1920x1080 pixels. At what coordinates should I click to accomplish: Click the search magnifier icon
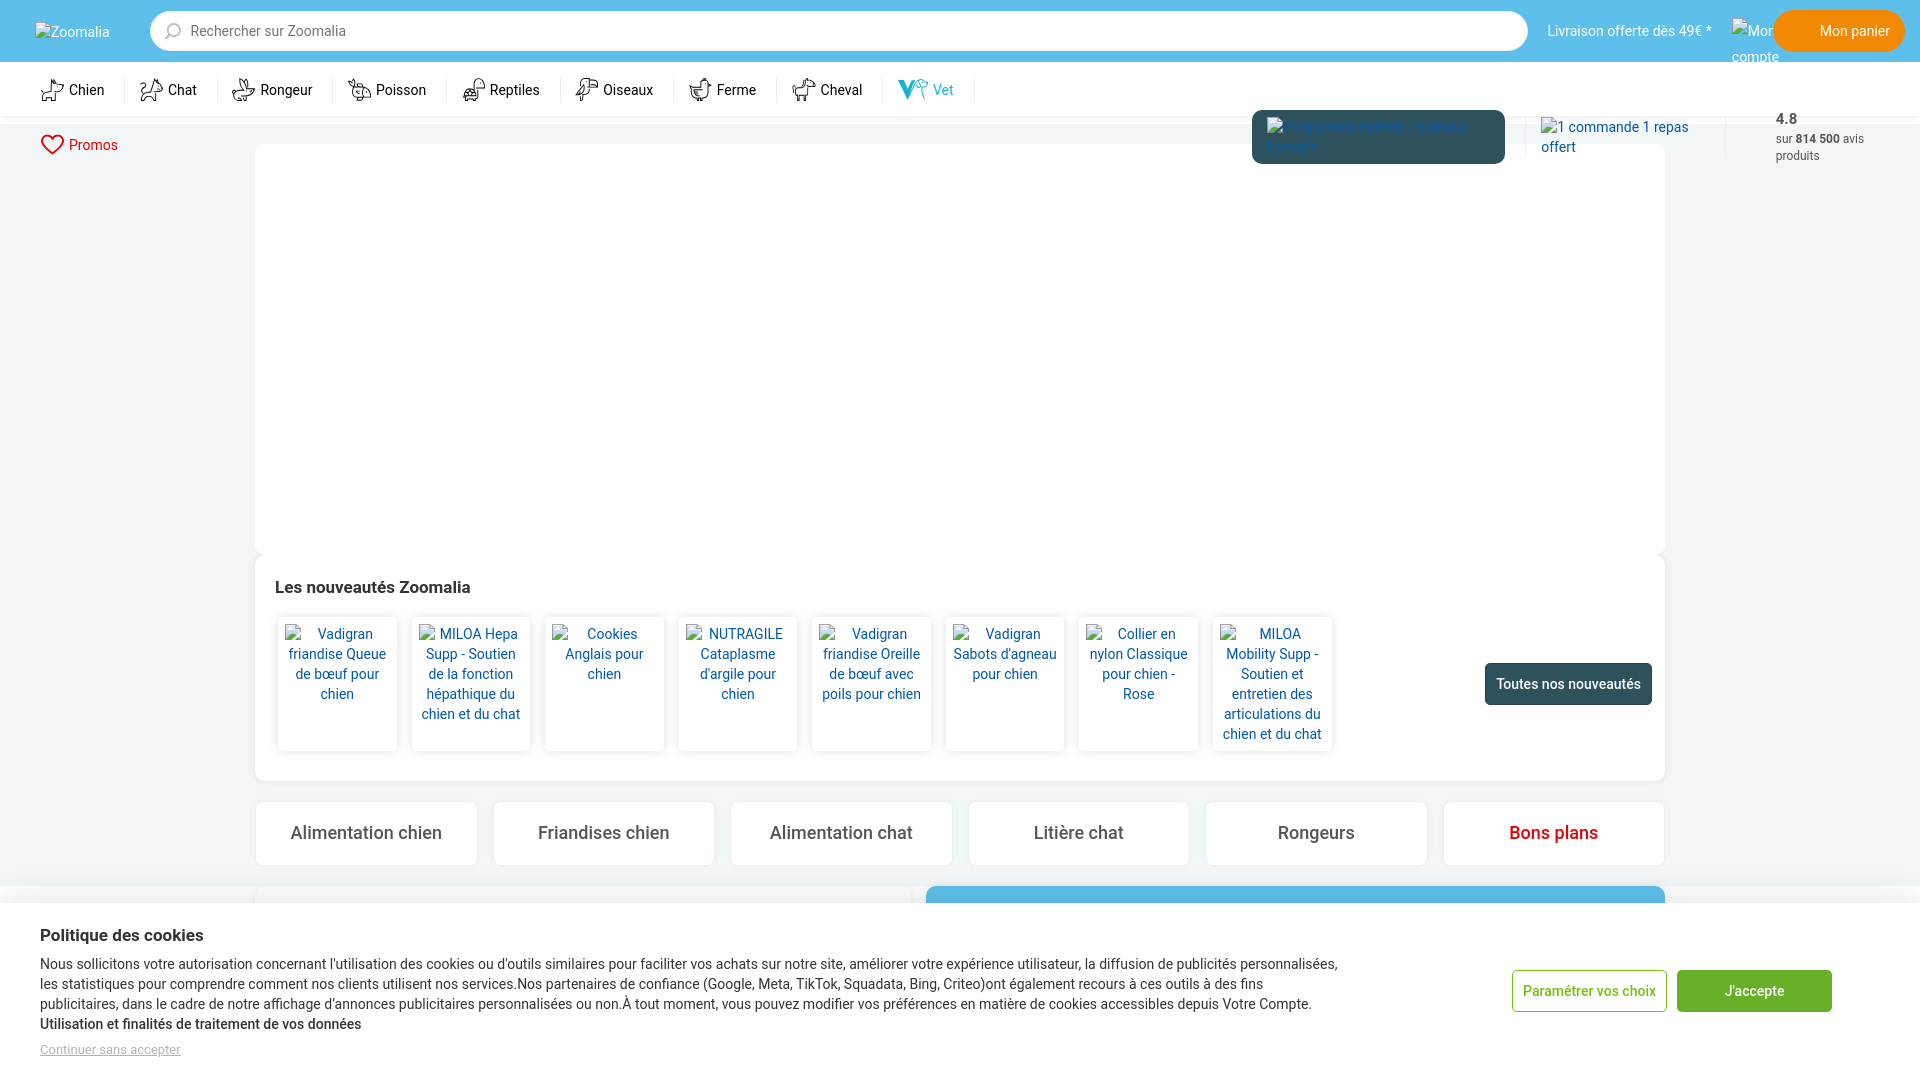tap(173, 31)
